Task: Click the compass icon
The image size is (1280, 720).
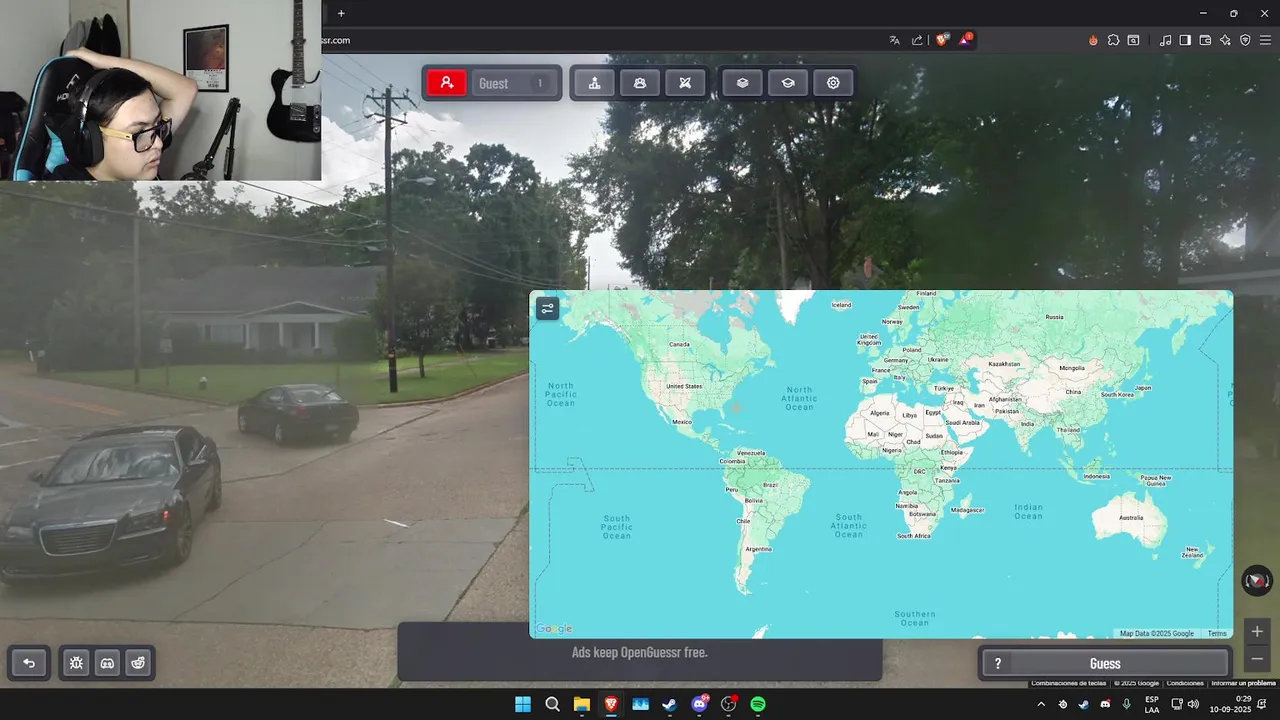Action: (x=1257, y=580)
